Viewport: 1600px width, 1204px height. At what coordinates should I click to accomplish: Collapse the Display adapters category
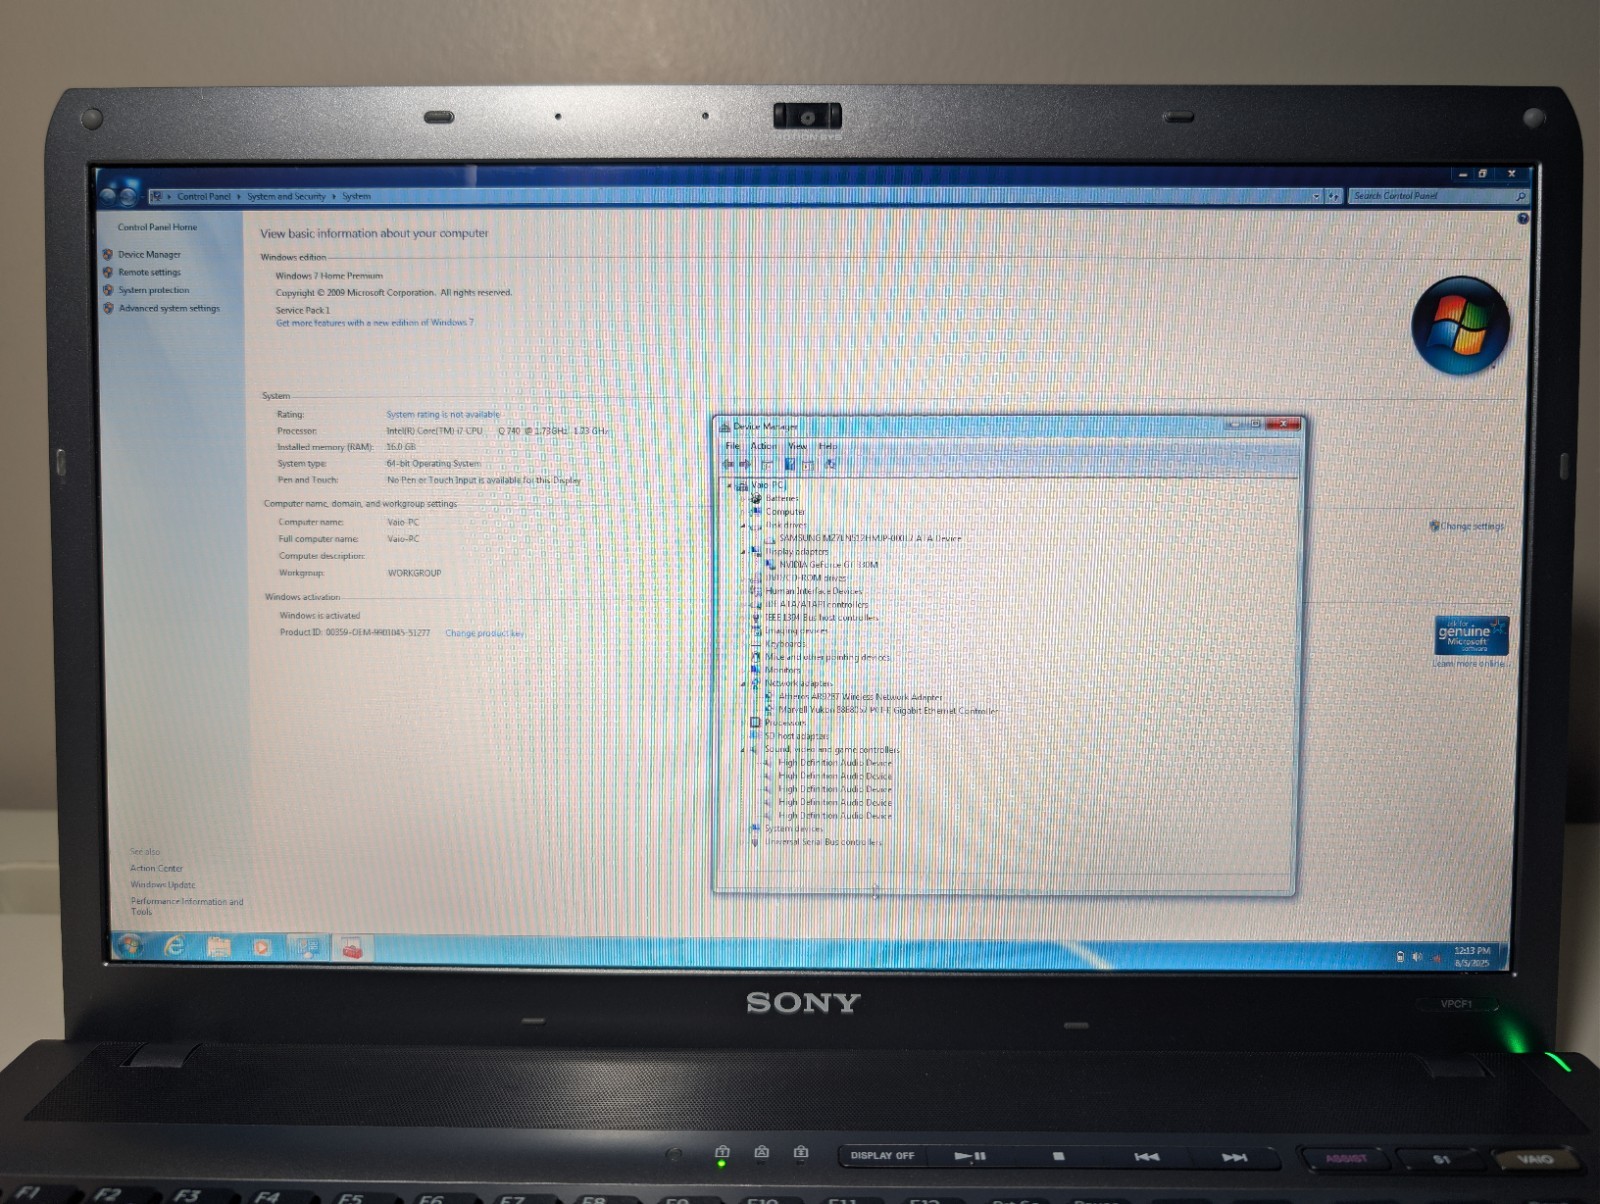click(743, 551)
